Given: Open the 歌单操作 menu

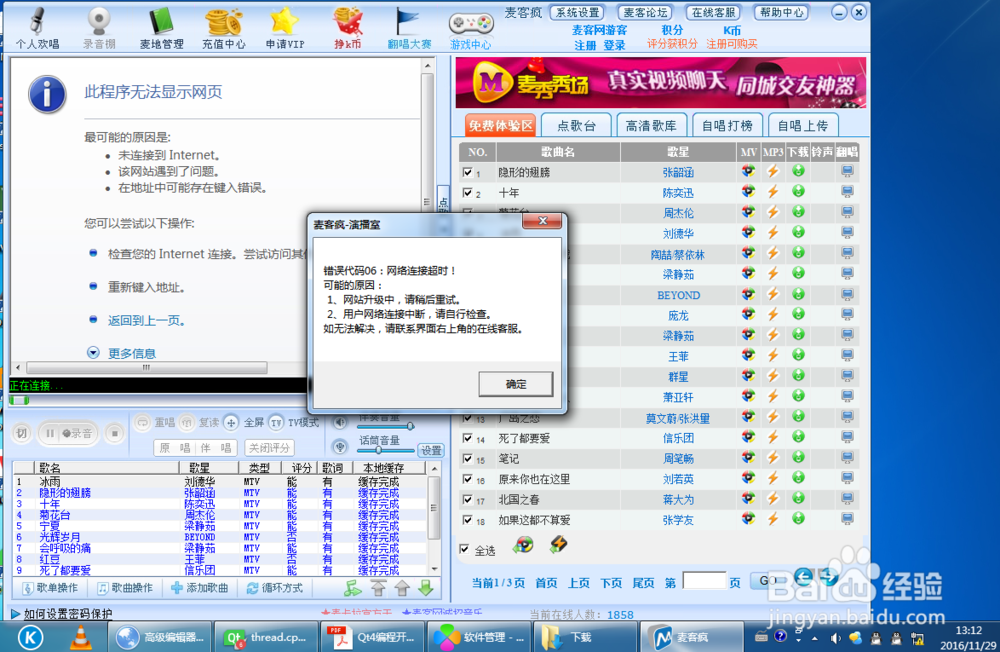Looking at the screenshot, I should [x=50, y=588].
